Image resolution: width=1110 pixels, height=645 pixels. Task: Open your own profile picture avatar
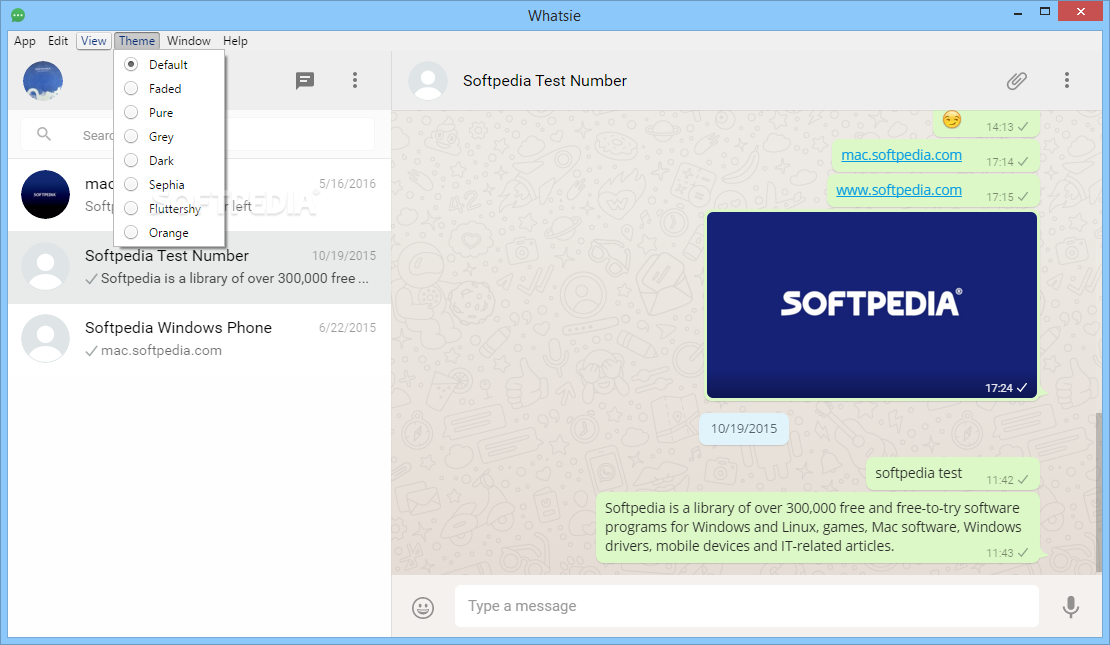click(43, 81)
